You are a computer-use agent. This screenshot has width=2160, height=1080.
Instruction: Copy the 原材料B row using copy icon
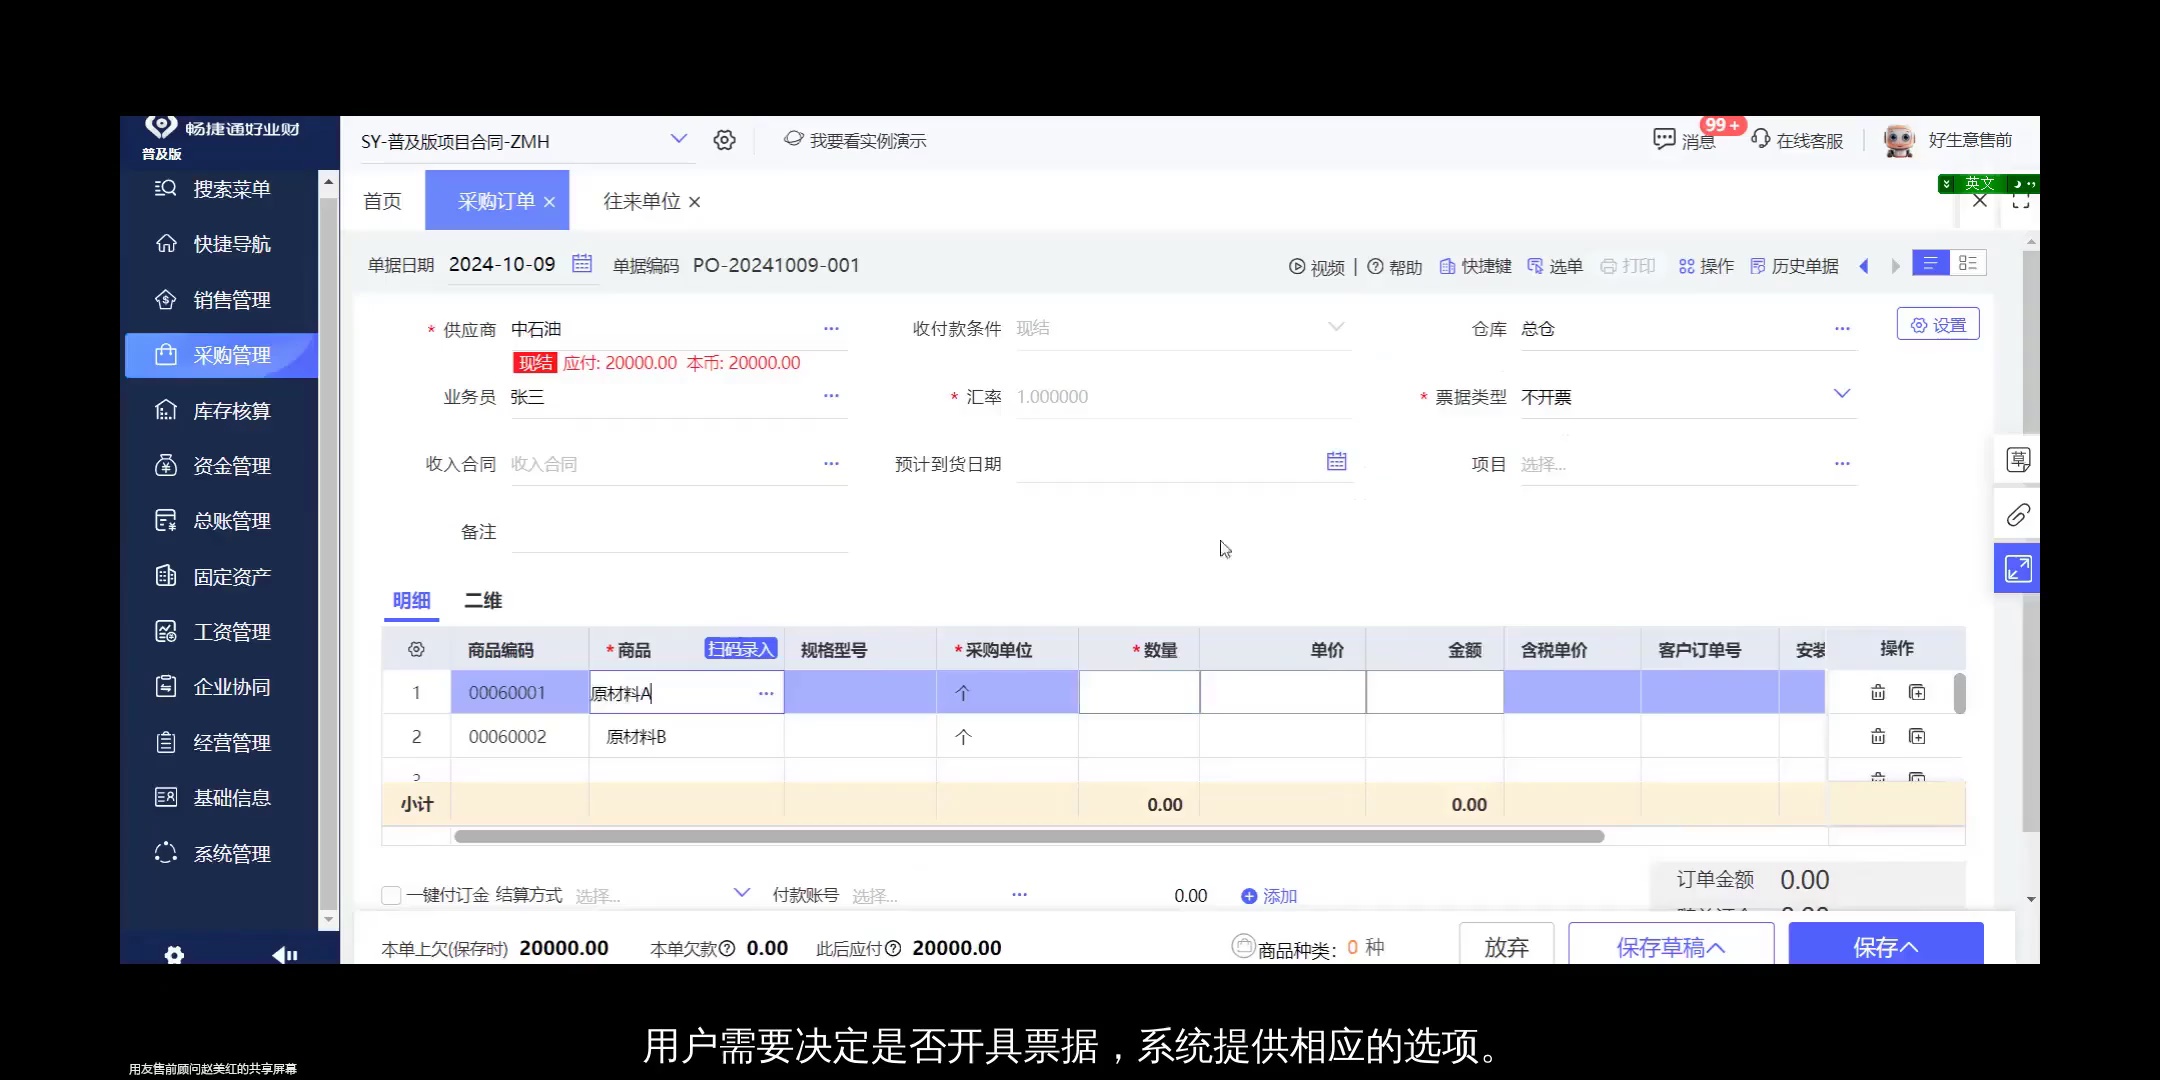(1918, 736)
